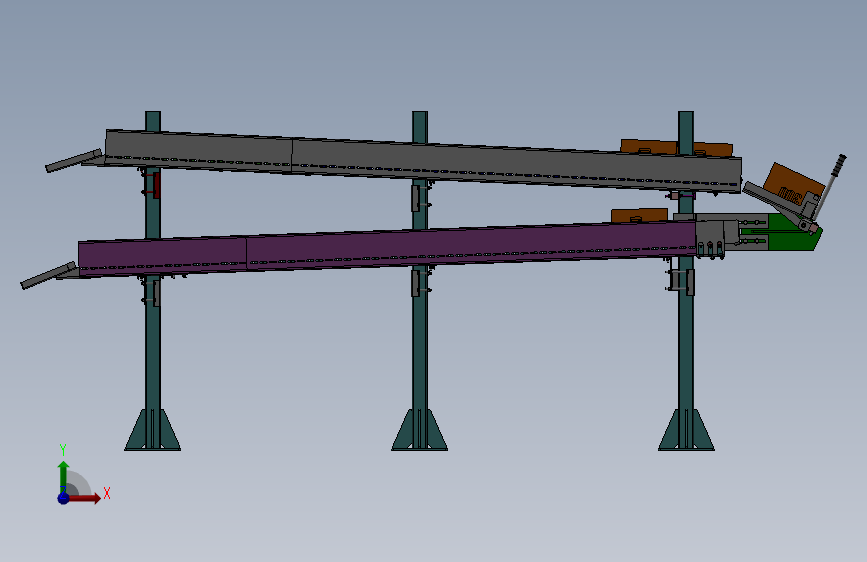The width and height of the screenshot is (867, 562).
Task: Click the inclined end plate of the lower purple conveyor
Action: (49, 275)
